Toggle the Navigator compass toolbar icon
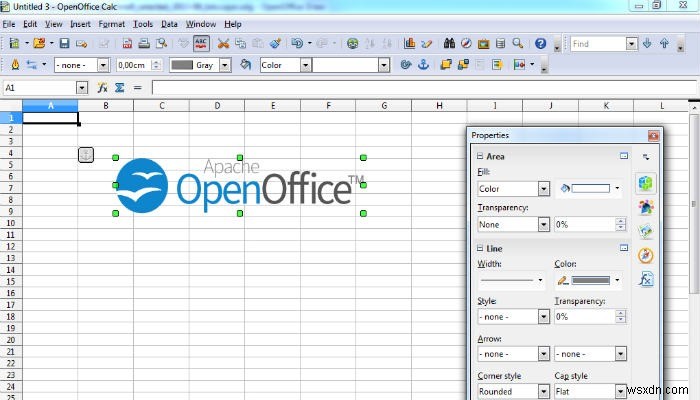Image resolution: width=700 pixels, height=400 pixels. pos(466,43)
